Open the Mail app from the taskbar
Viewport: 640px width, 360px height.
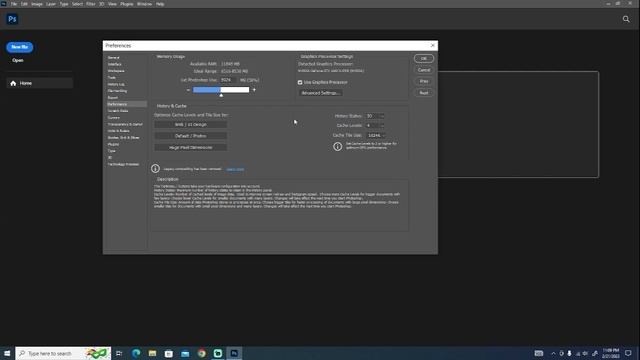pos(185,353)
